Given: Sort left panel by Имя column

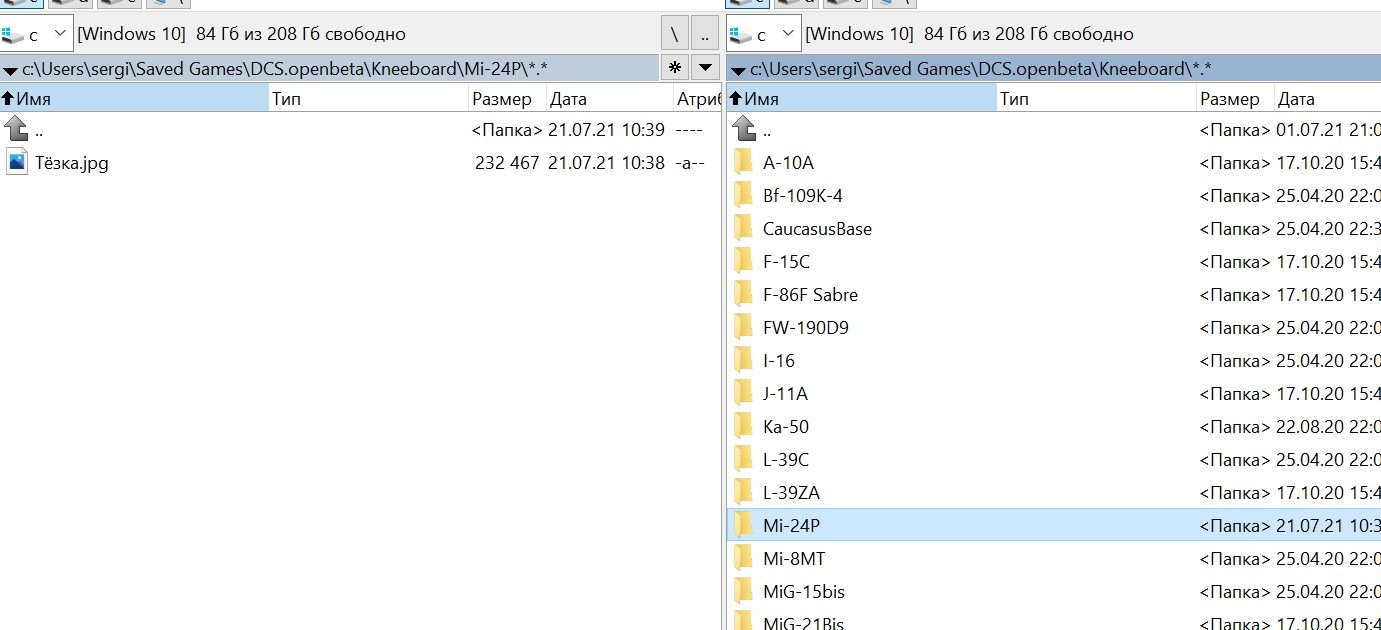Looking at the screenshot, I should [135, 98].
